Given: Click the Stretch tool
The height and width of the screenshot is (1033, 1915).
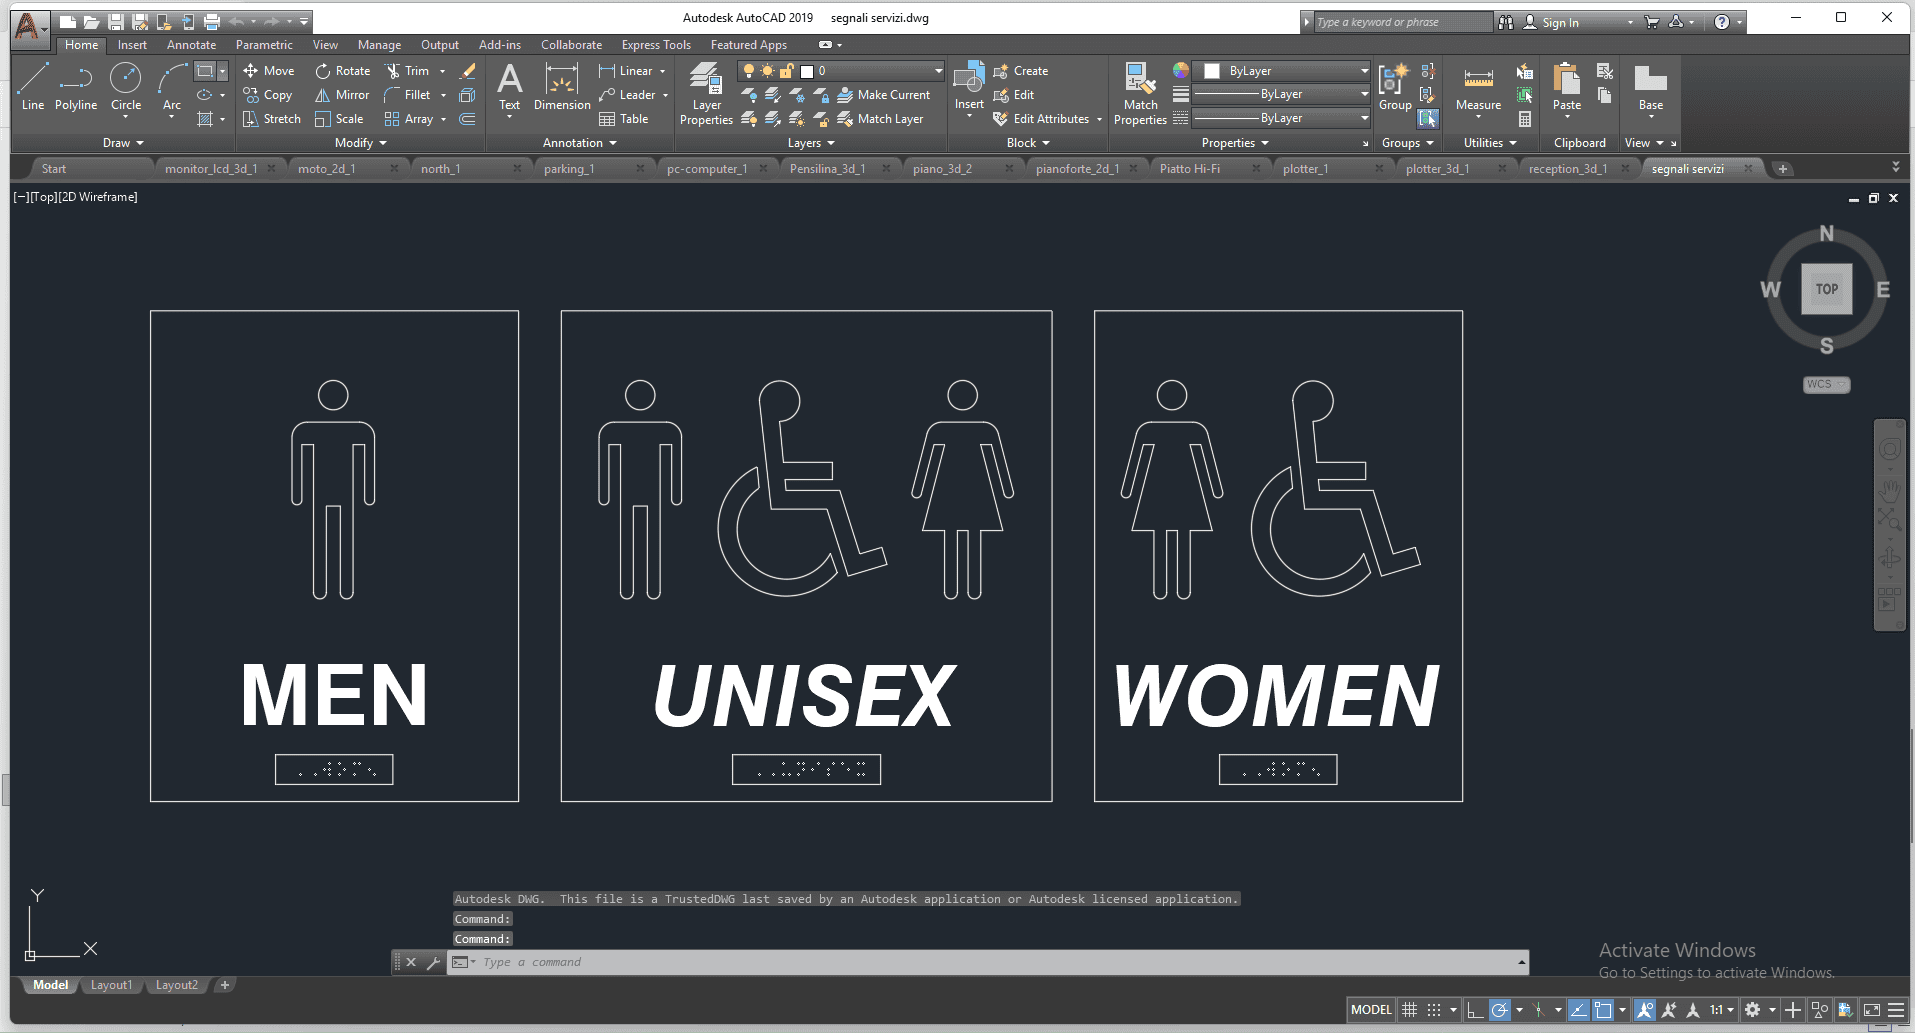Looking at the screenshot, I should coord(272,119).
